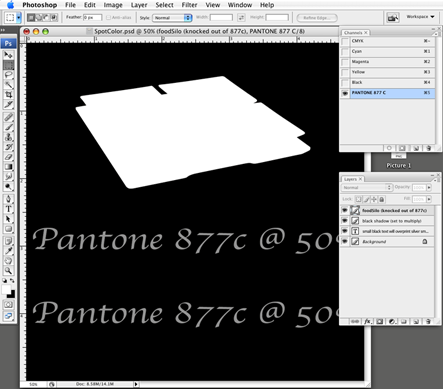Hide the small black text layer
The width and height of the screenshot is (443, 389).
[345, 231]
